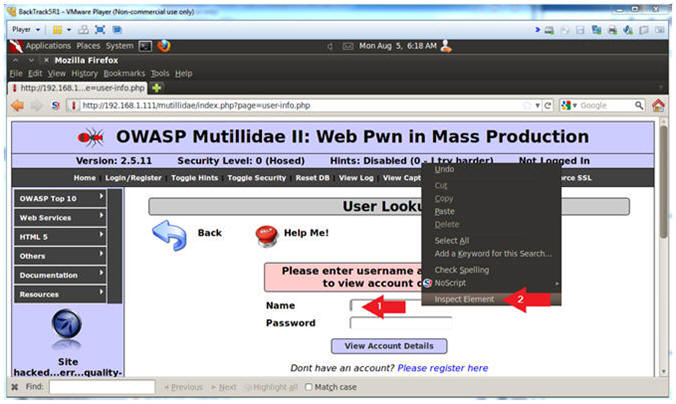The image size is (676, 404).
Task: Expand the Documentation sidebar menu
Action: [60, 275]
